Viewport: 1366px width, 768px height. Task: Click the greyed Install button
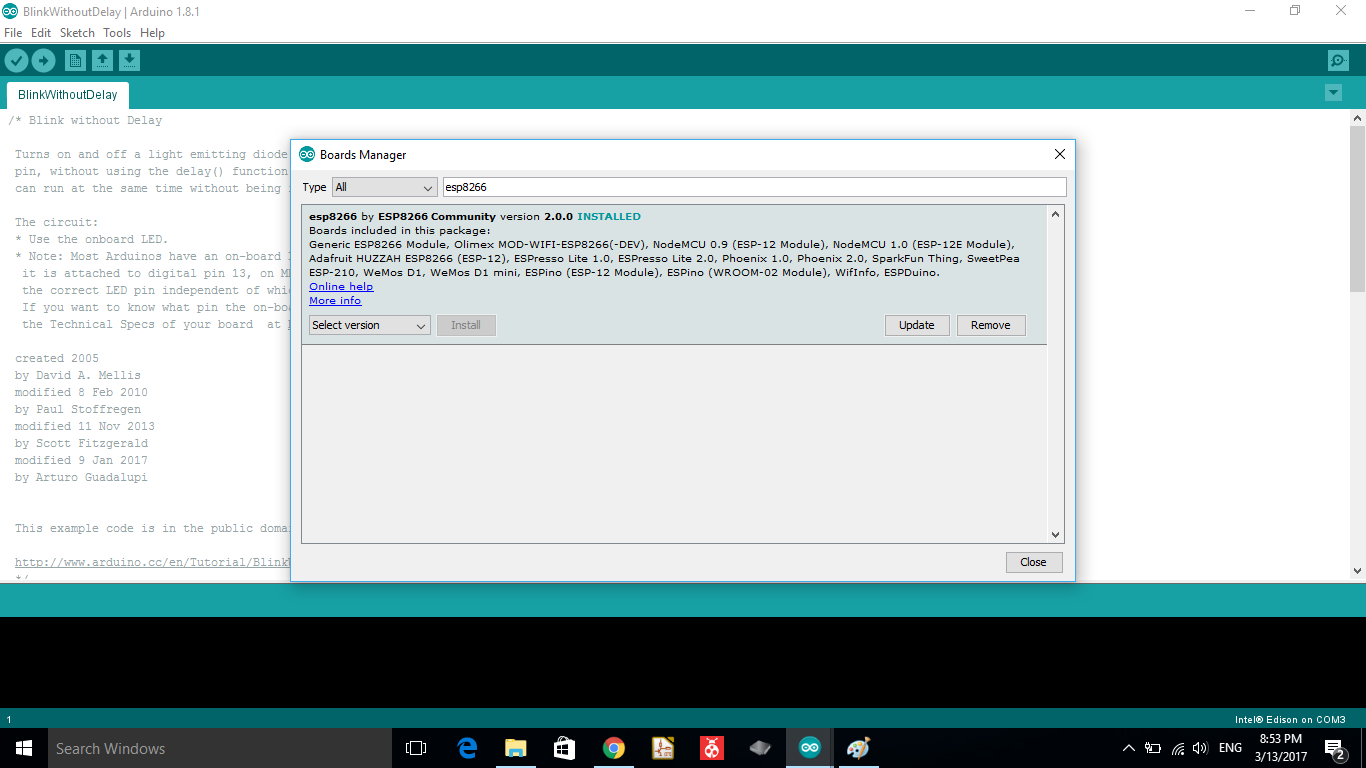(466, 325)
